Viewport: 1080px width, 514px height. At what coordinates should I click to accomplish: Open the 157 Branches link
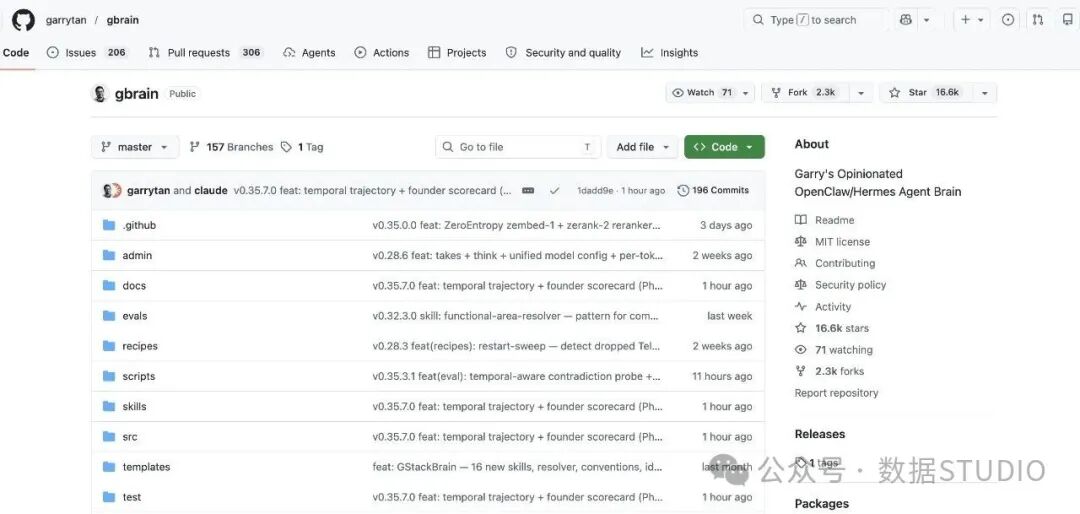tap(231, 147)
